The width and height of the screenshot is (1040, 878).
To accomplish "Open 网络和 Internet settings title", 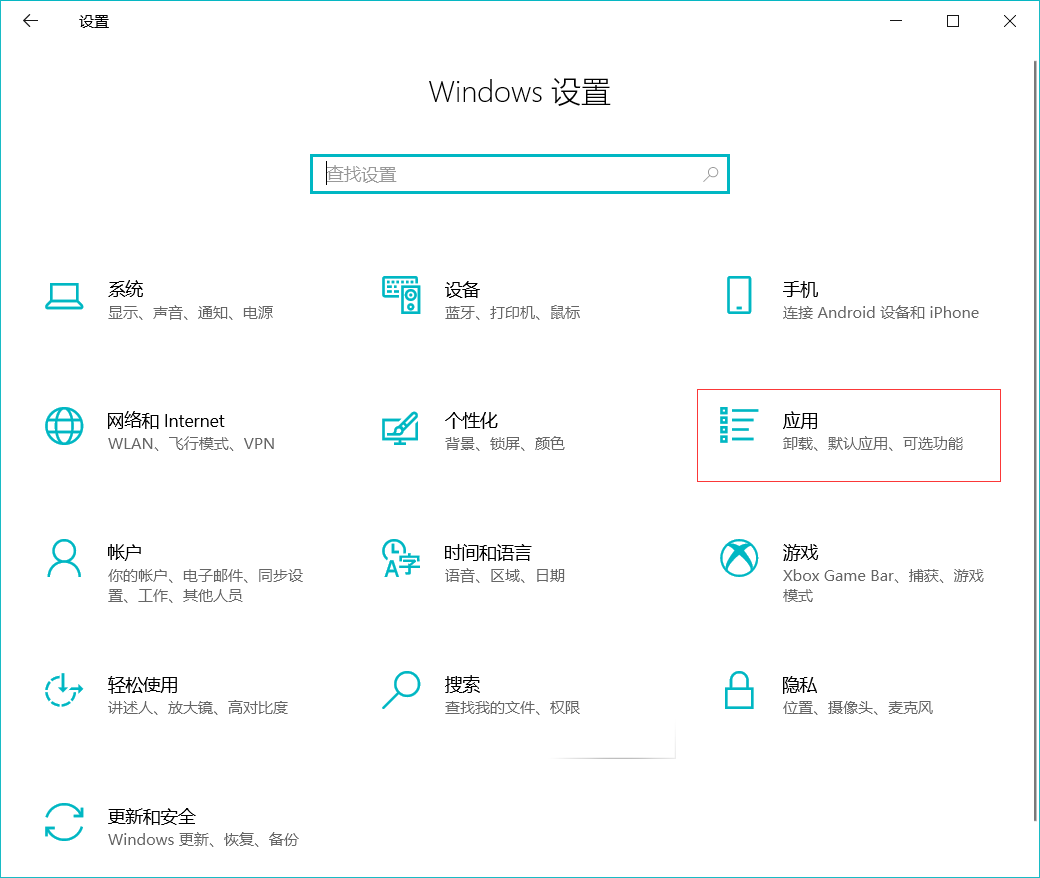I will (166, 421).
